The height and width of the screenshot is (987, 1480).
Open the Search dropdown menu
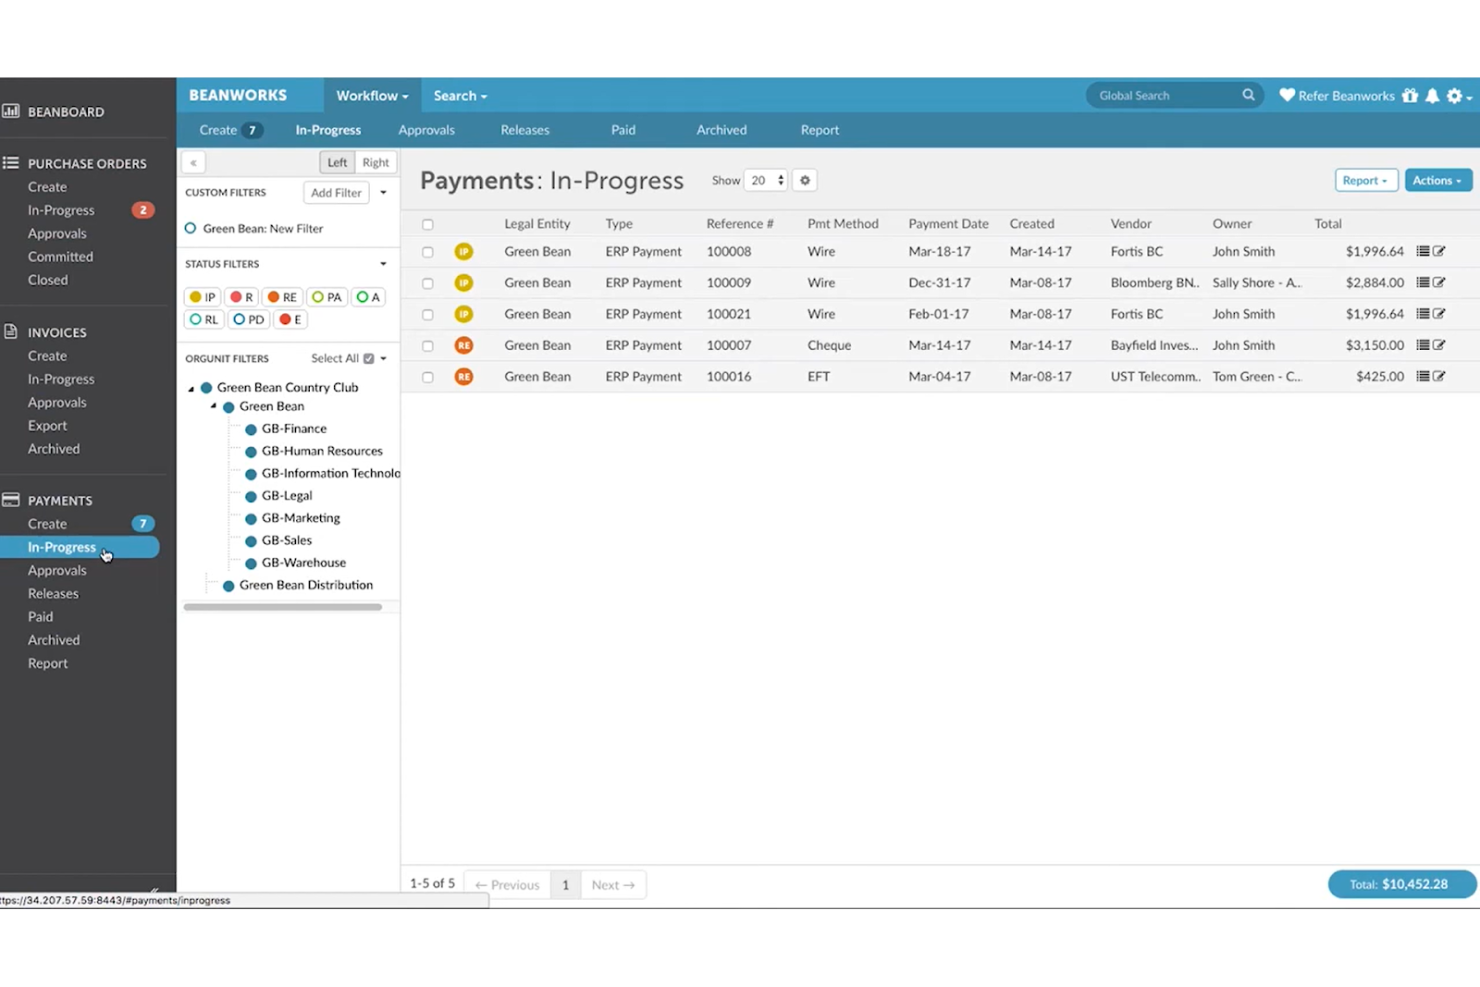(x=460, y=96)
